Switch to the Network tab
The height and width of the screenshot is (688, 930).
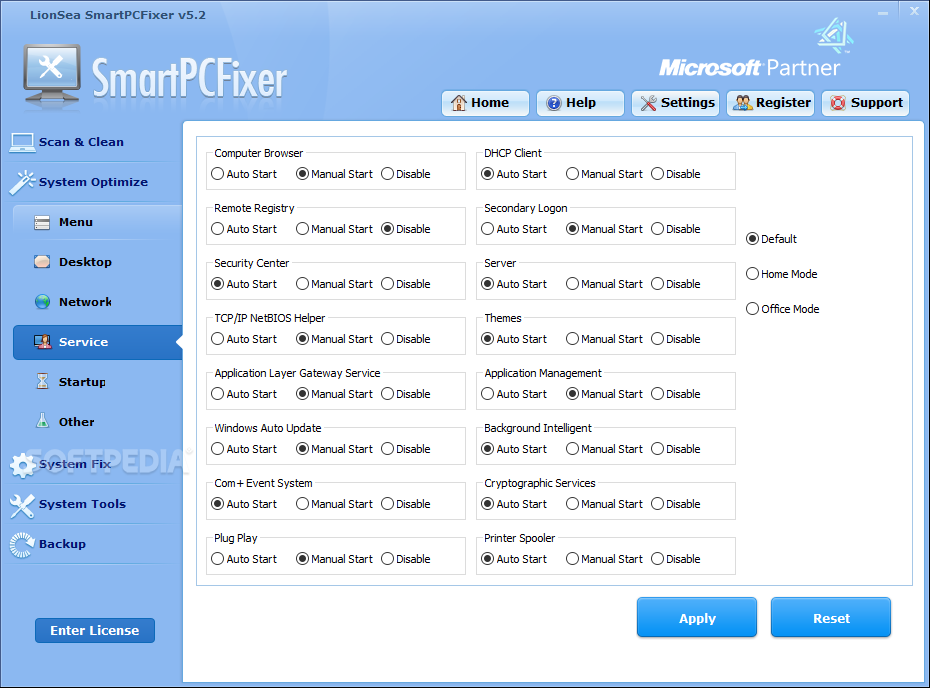click(x=97, y=302)
